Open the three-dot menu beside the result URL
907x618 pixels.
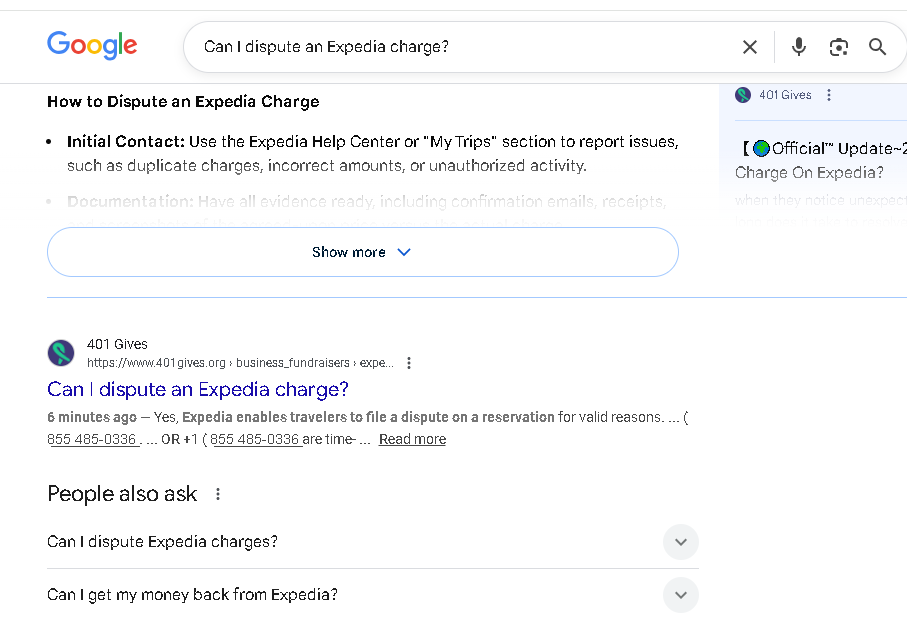(x=409, y=363)
